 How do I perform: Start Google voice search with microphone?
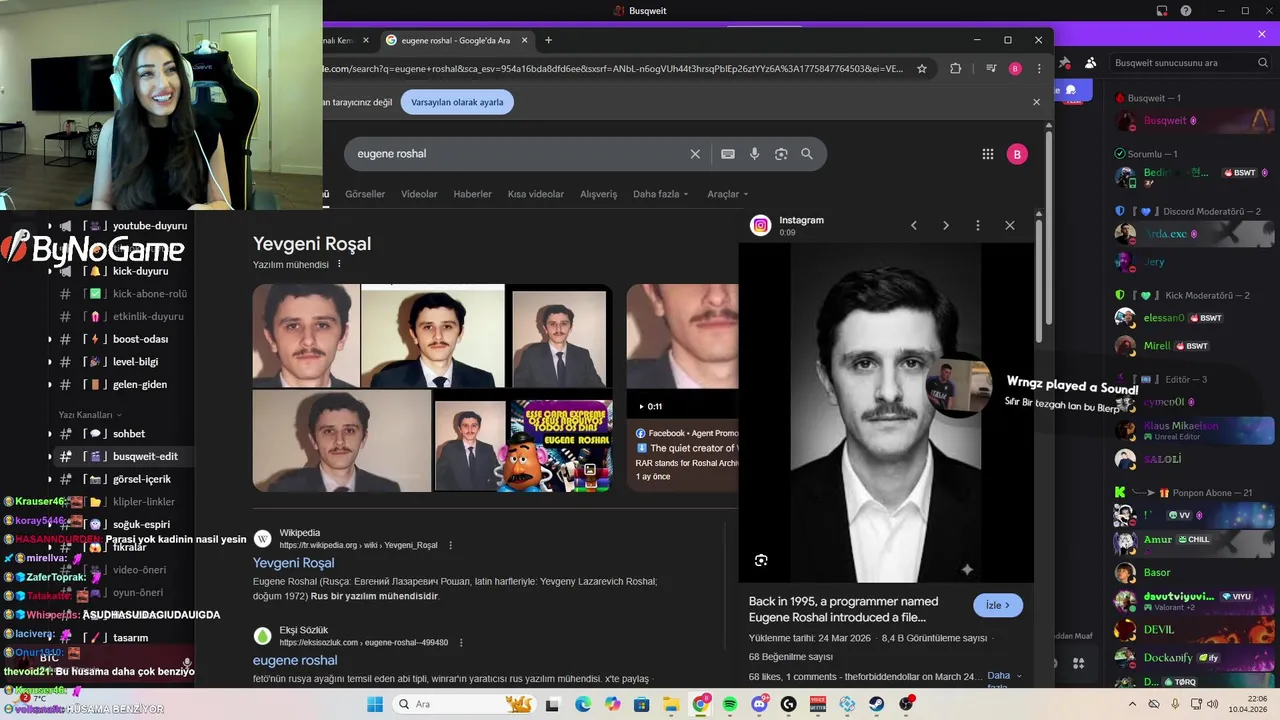click(x=754, y=154)
